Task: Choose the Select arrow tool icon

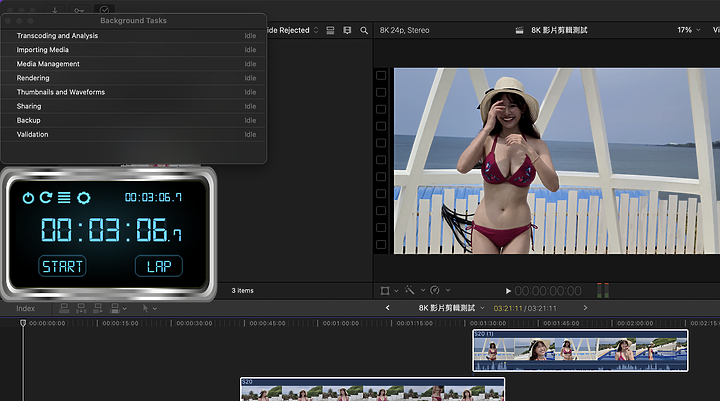Action: click(146, 308)
